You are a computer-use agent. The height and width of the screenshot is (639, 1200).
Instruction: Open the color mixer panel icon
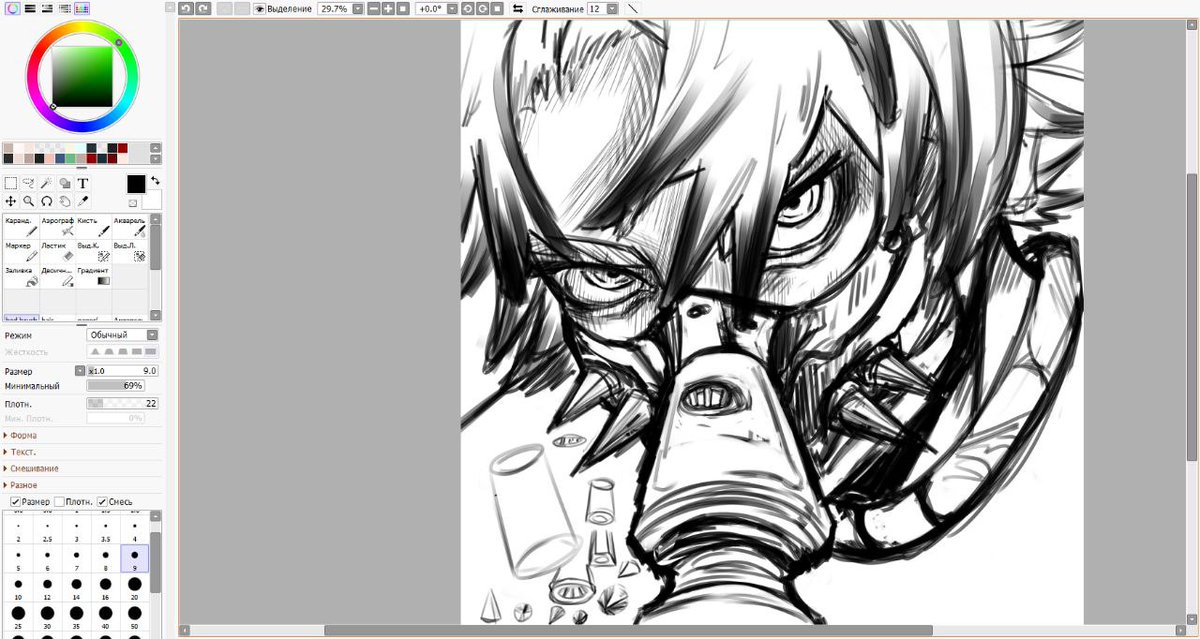[65, 8]
